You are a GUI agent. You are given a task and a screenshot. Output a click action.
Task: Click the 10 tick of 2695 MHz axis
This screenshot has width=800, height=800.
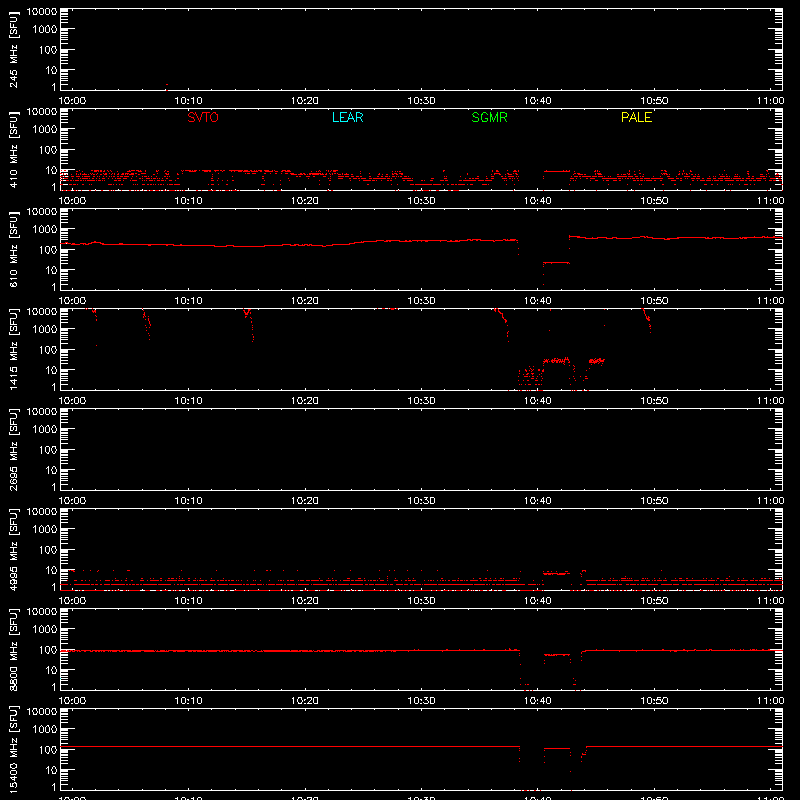click(x=52, y=470)
